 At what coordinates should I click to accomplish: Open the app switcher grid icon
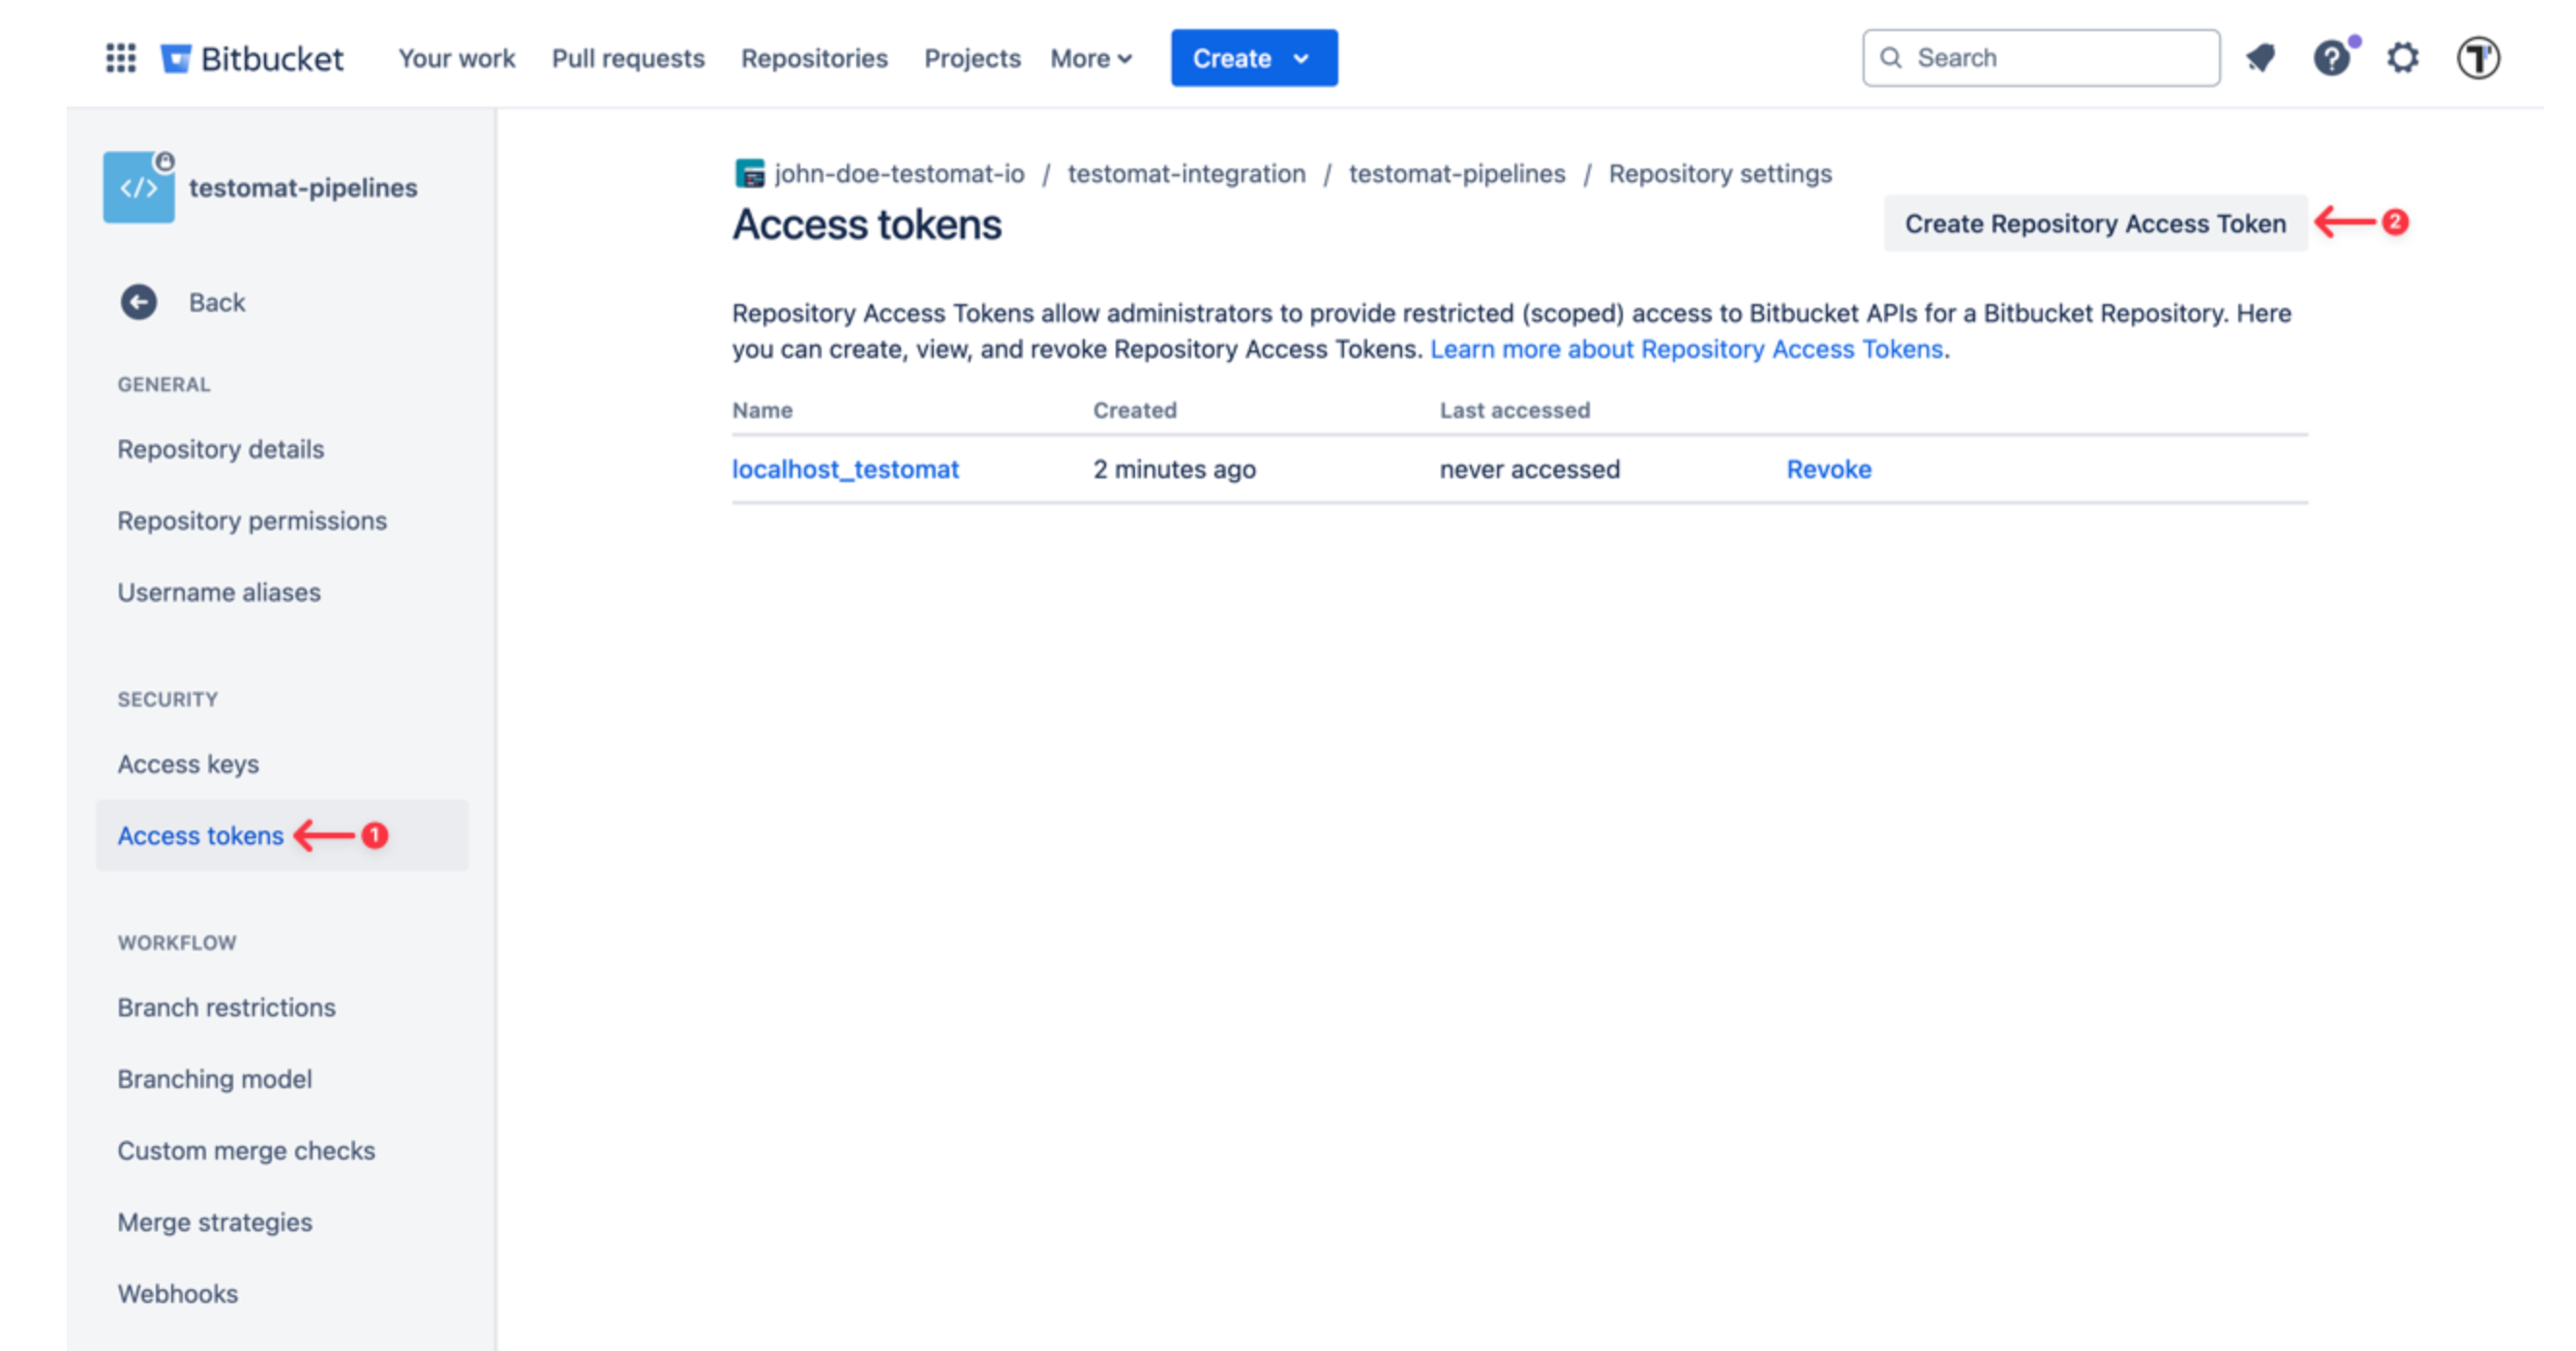120,58
